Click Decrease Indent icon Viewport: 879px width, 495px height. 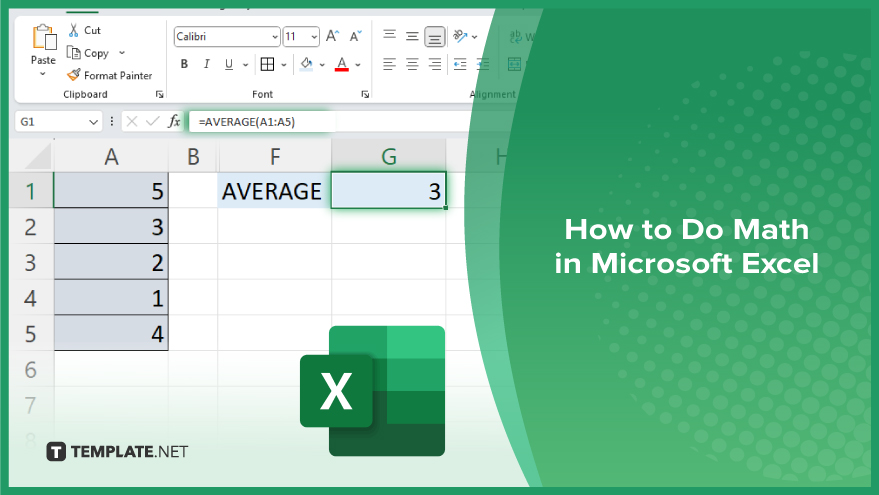point(460,64)
